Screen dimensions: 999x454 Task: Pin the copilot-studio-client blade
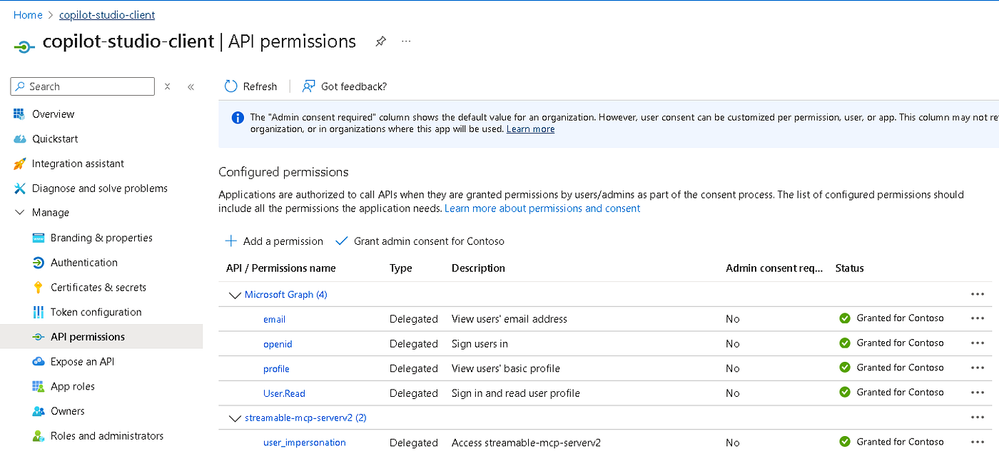(x=380, y=42)
